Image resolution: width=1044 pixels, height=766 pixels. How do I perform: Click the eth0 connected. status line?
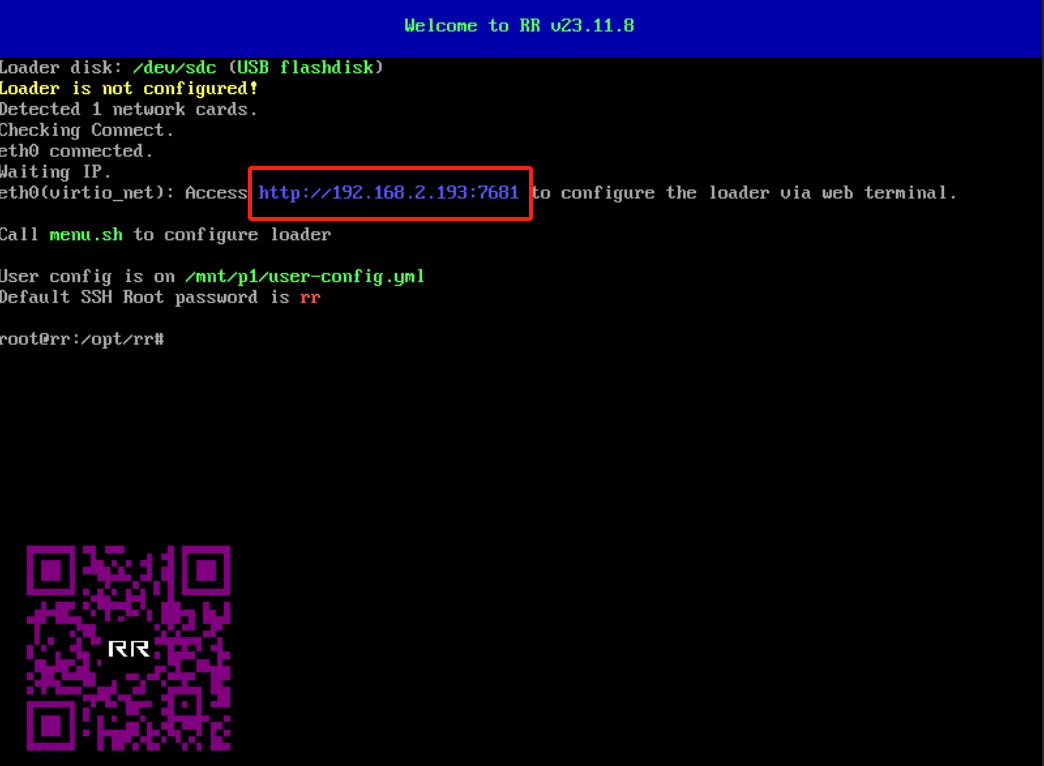coord(77,151)
